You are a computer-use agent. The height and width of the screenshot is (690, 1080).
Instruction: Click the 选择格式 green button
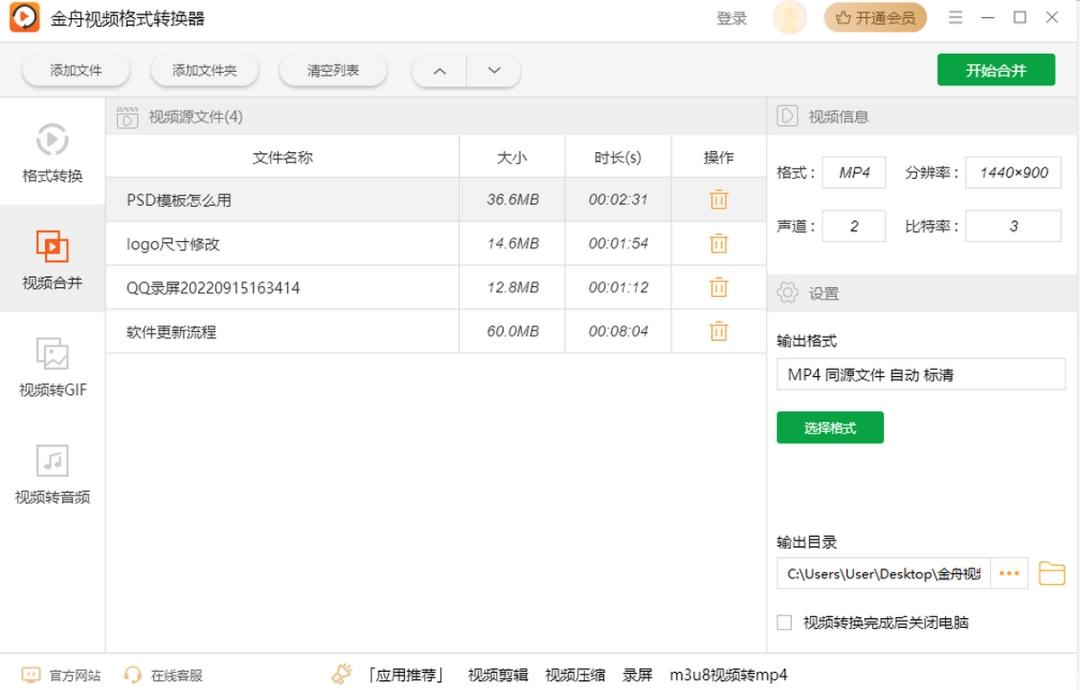pos(830,426)
